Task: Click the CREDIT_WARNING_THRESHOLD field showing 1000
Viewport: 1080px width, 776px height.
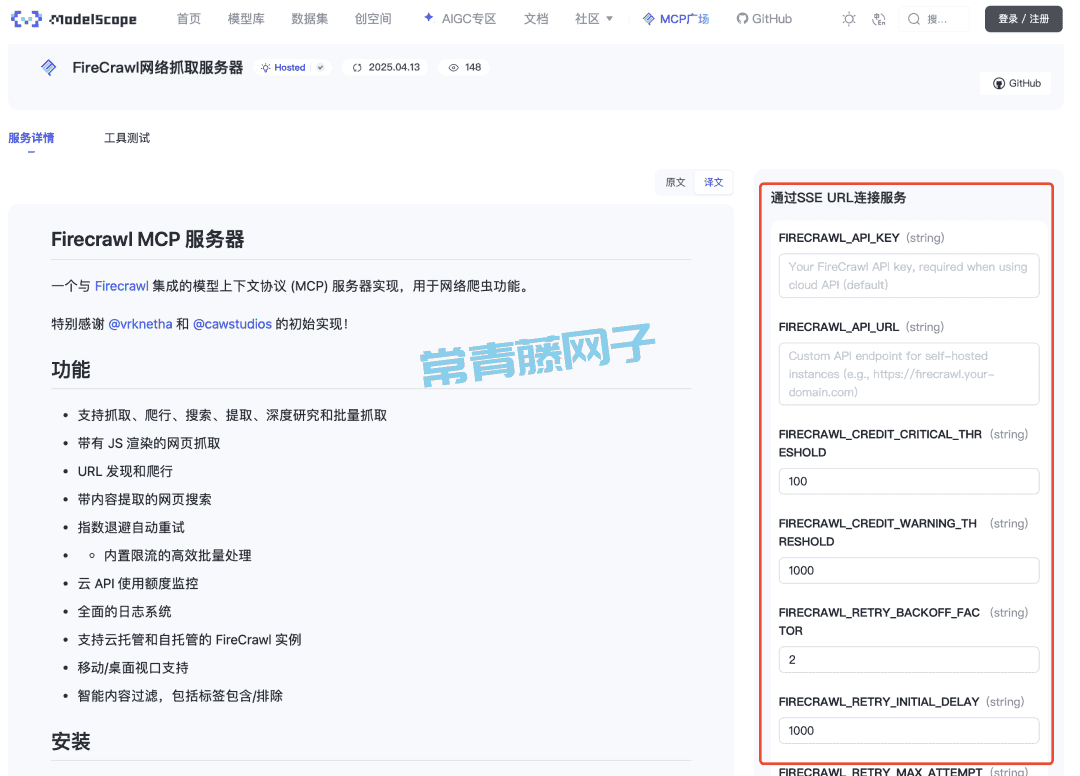Action: click(x=908, y=570)
